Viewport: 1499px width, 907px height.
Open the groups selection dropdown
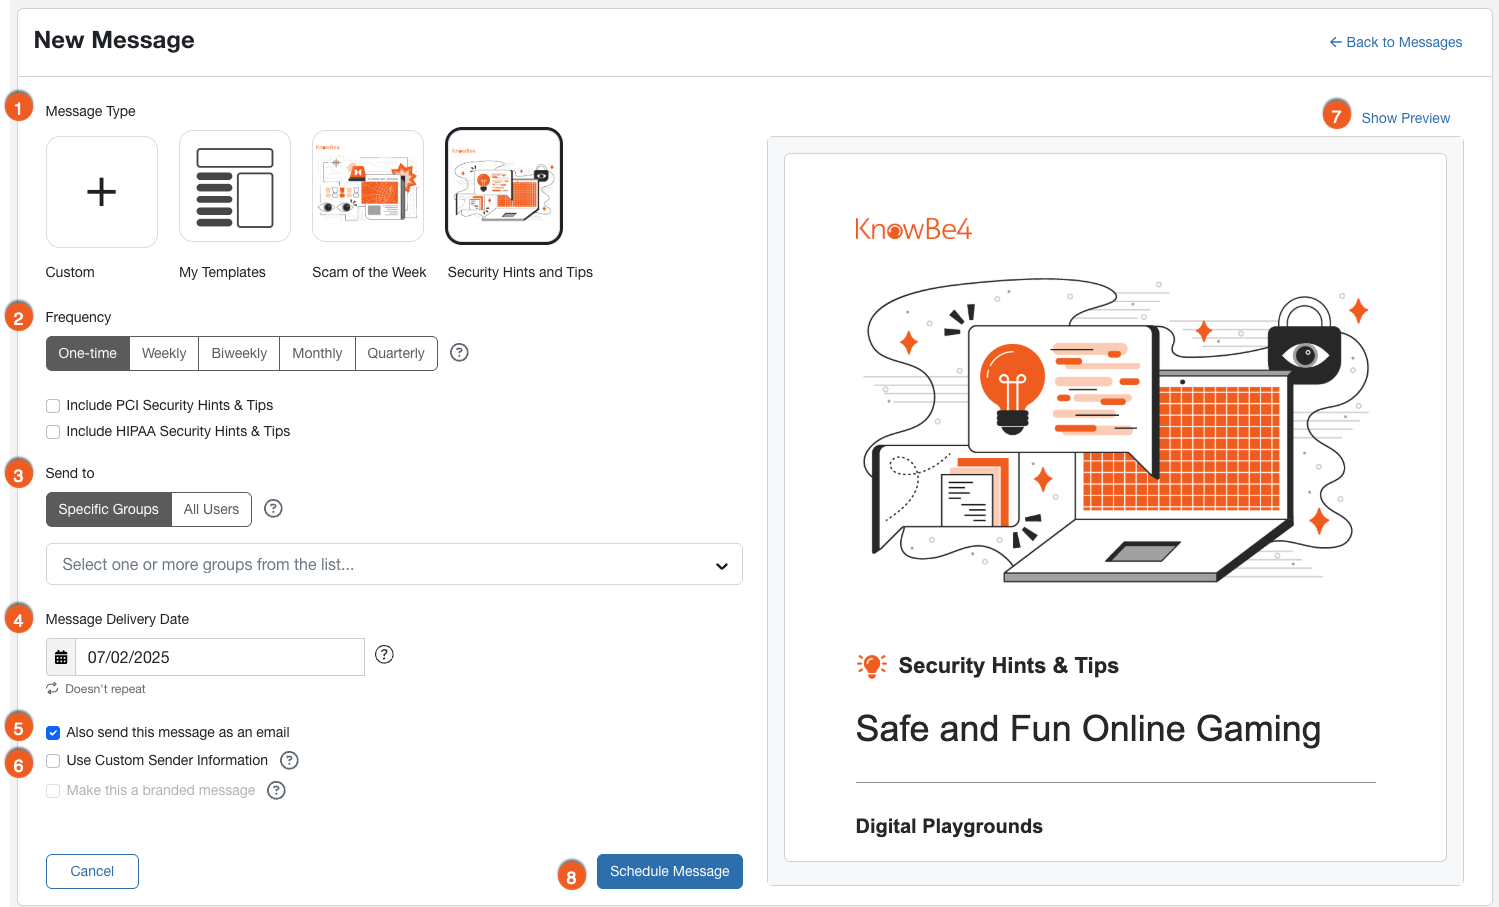click(394, 564)
